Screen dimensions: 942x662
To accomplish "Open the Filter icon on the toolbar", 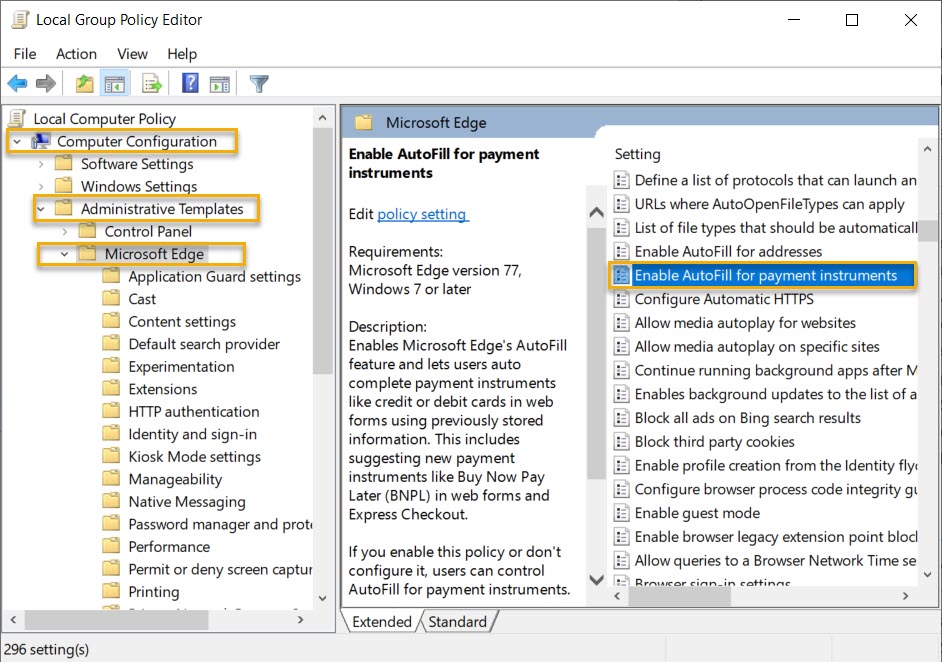I will pos(258,83).
